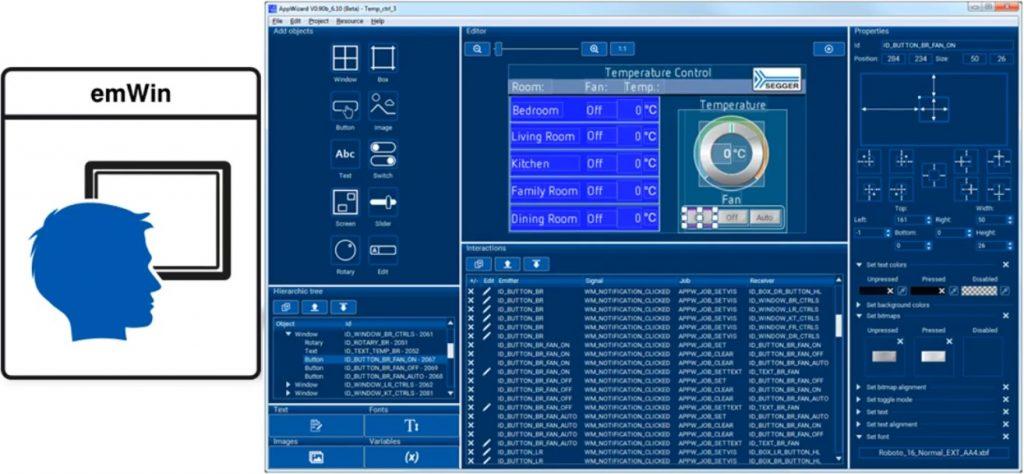Image resolution: width=1024 pixels, height=474 pixels.
Task: Pick the Switch object icon
Action: (x=383, y=154)
